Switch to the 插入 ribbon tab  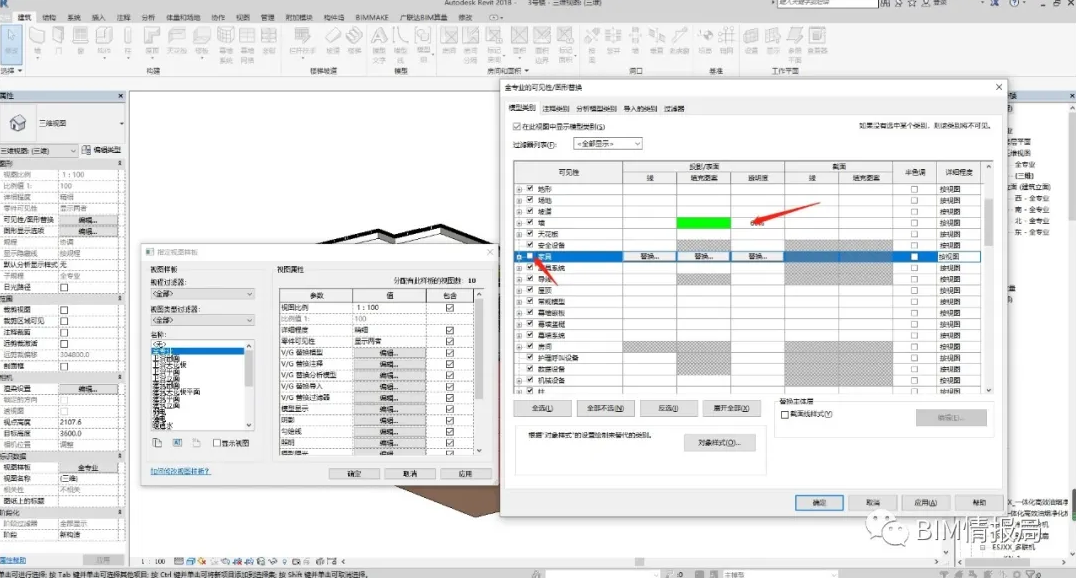(99, 17)
